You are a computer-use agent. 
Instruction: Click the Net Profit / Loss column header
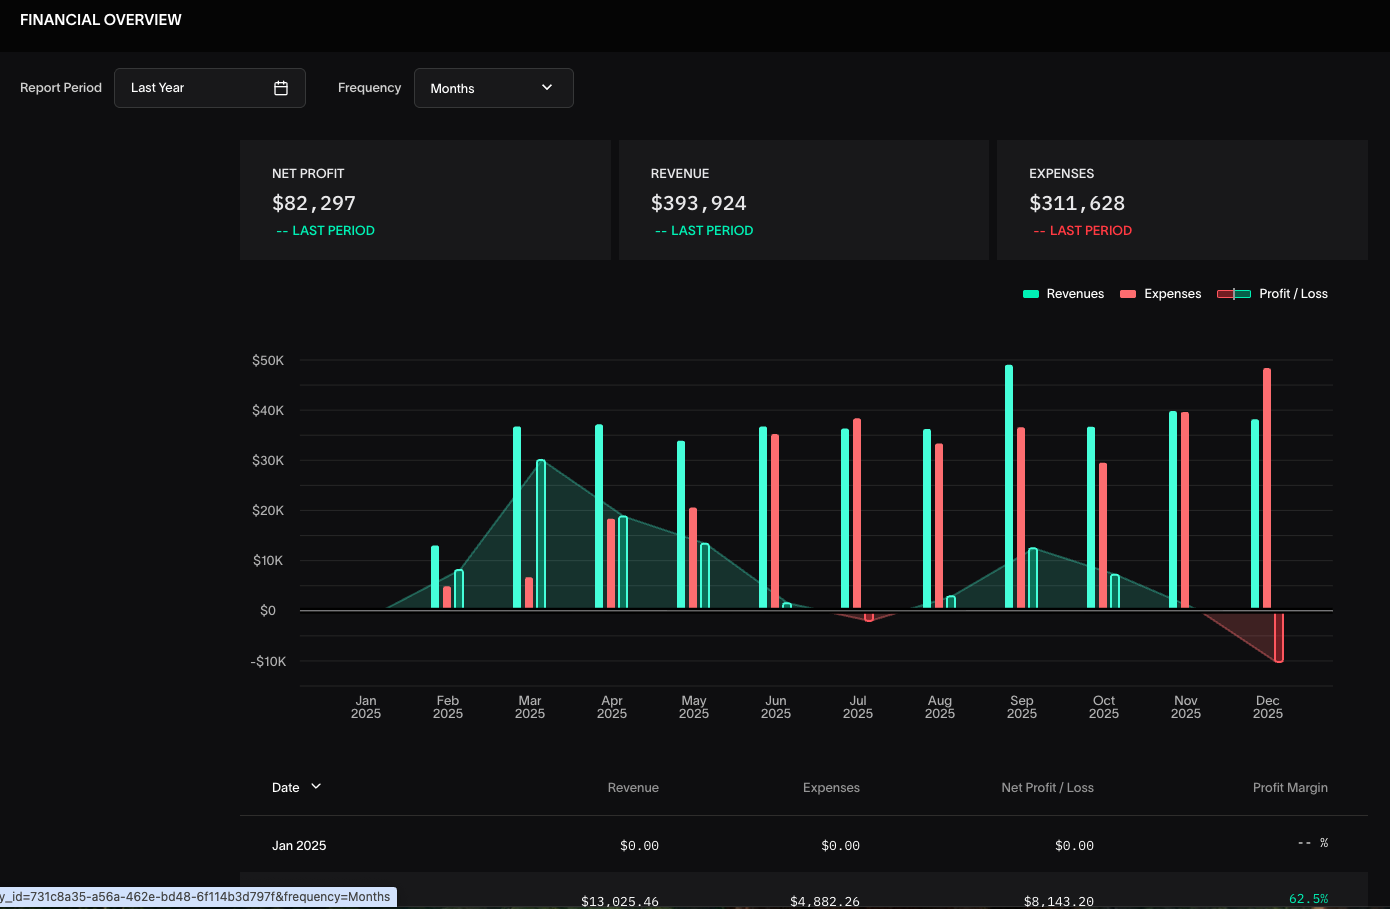pyautogui.click(x=1047, y=788)
